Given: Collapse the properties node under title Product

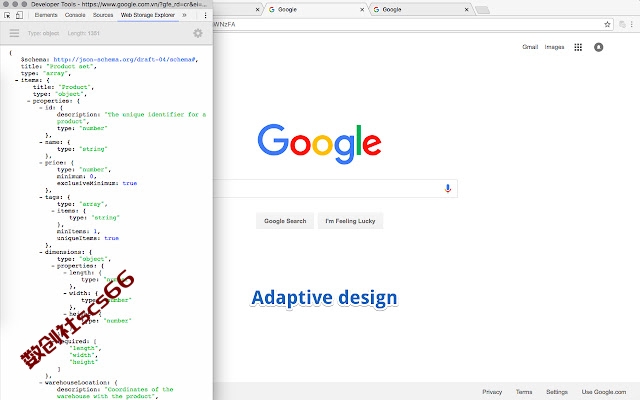Looking at the screenshot, I should tap(29, 101).
